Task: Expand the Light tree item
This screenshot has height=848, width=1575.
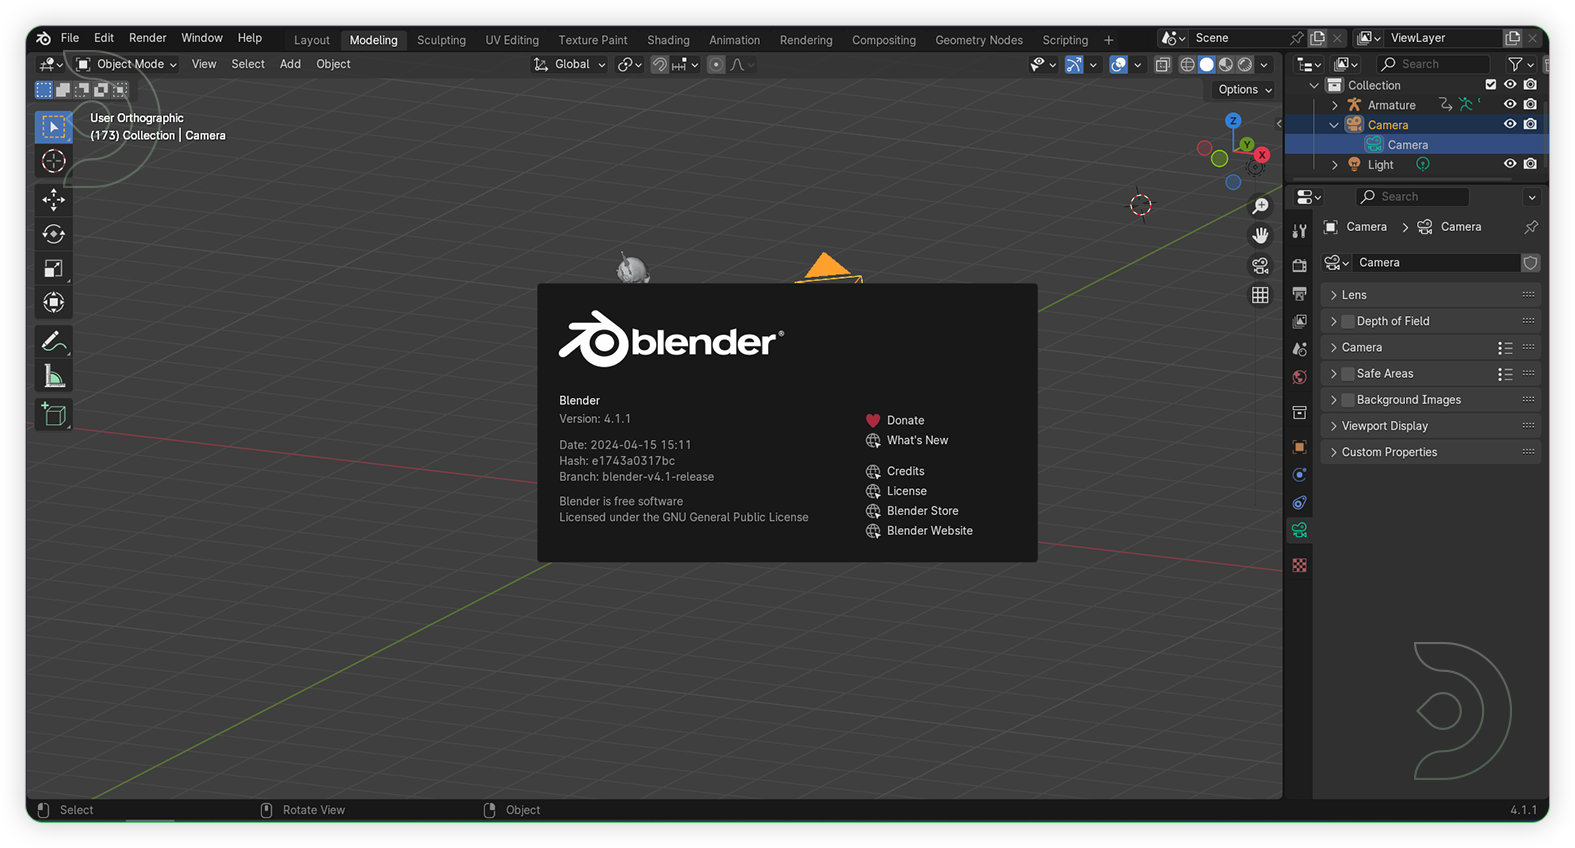Action: click(1334, 165)
